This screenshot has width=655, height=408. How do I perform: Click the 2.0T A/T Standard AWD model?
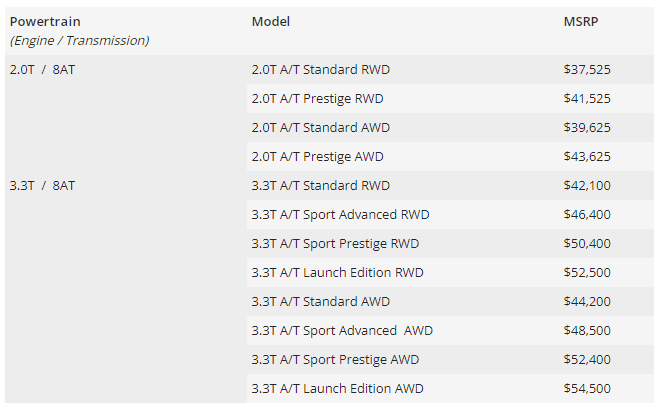point(320,128)
